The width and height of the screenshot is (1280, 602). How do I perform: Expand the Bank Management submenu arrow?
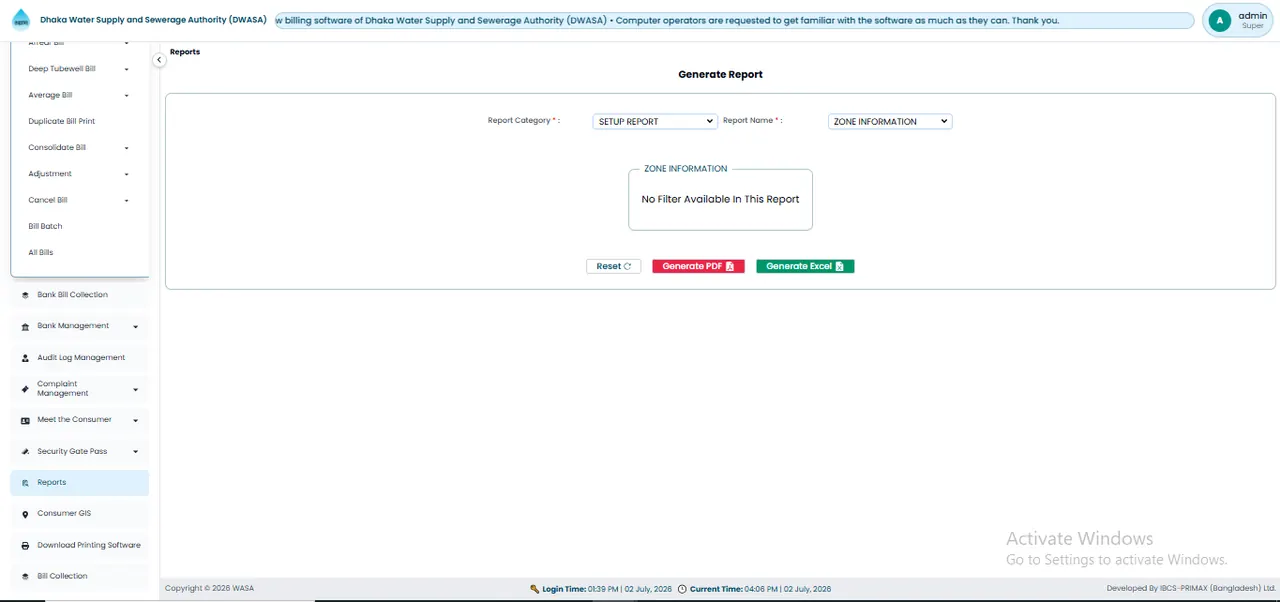point(135,327)
